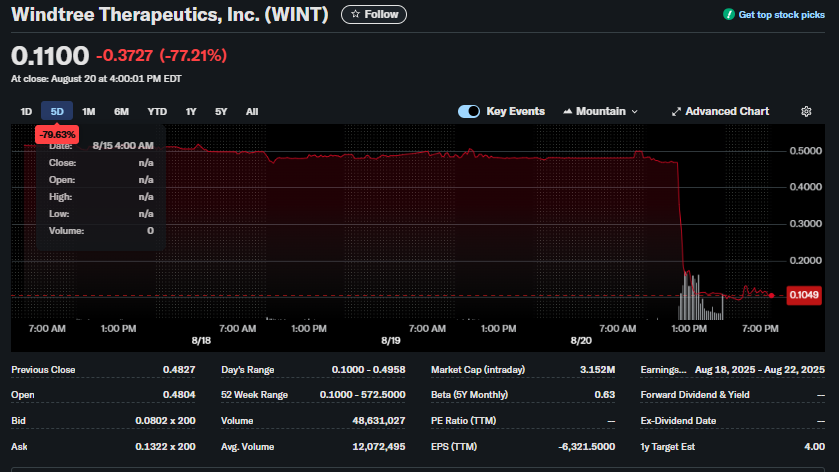Click the Advanced Chart expand icon
839x472 pixels.
pyautogui.click(x=676, y=111)
